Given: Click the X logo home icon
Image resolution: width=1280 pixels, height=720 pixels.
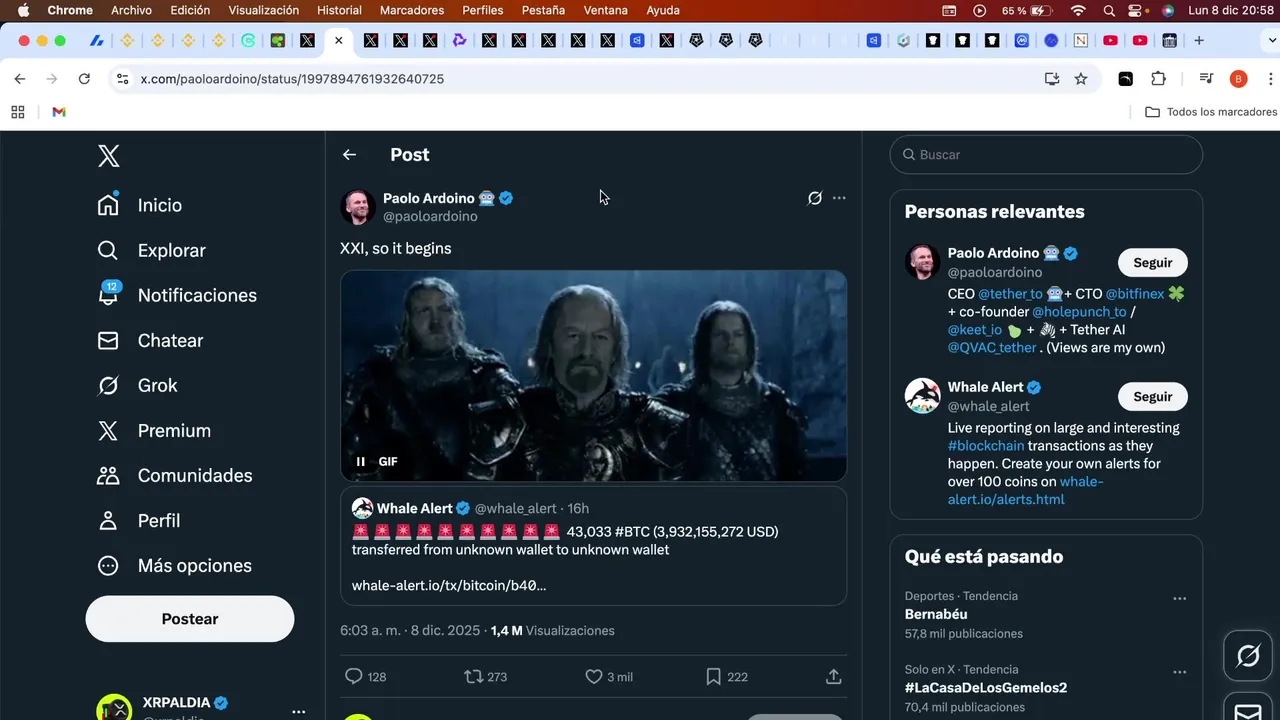Looking at the screenshot, I should tap(109, 156).
